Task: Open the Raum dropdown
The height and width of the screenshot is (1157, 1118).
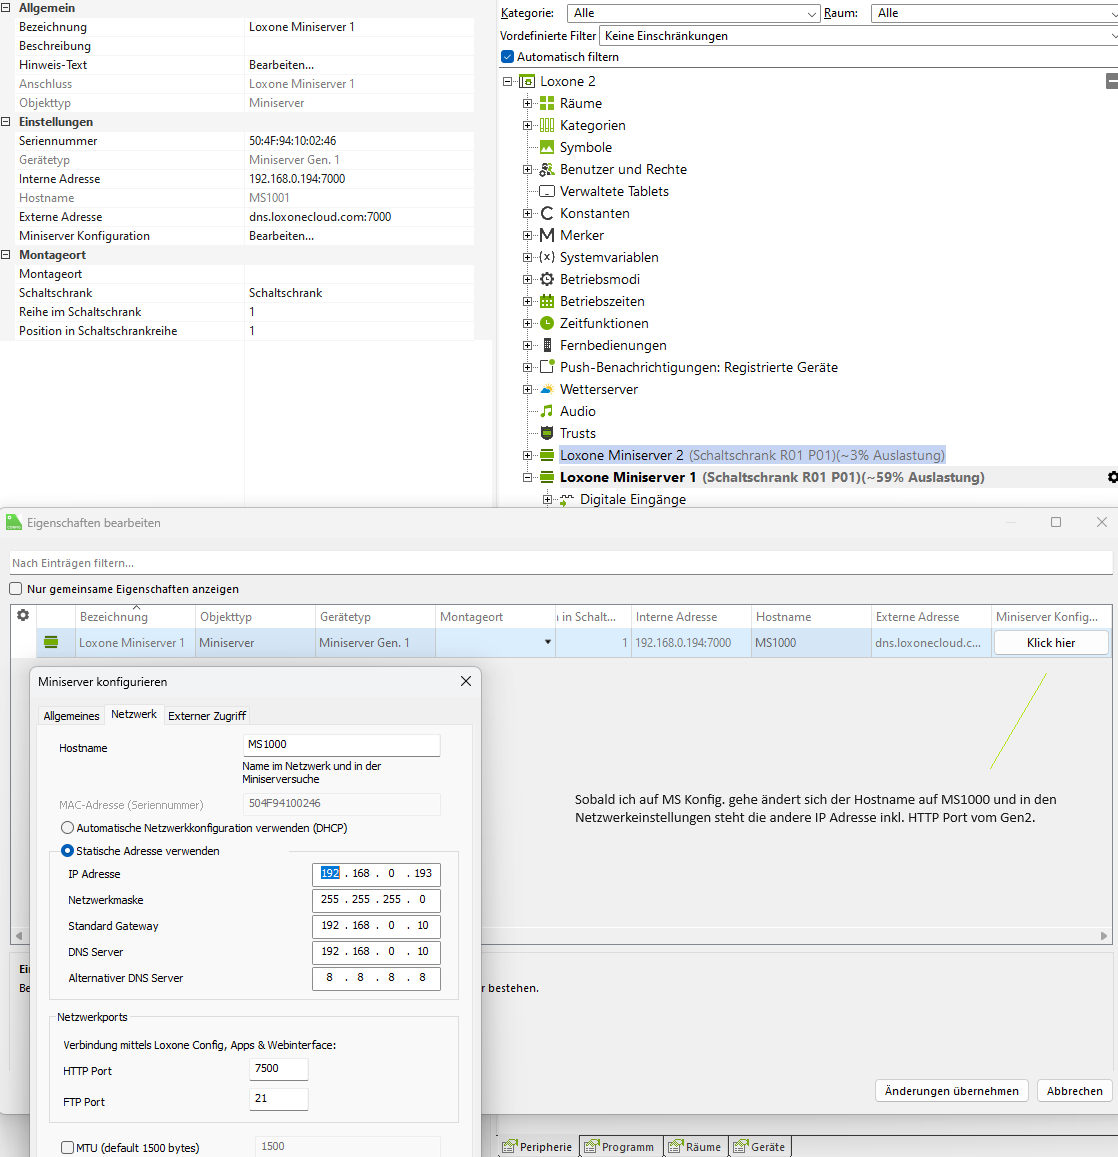Action: click(994, 13)
